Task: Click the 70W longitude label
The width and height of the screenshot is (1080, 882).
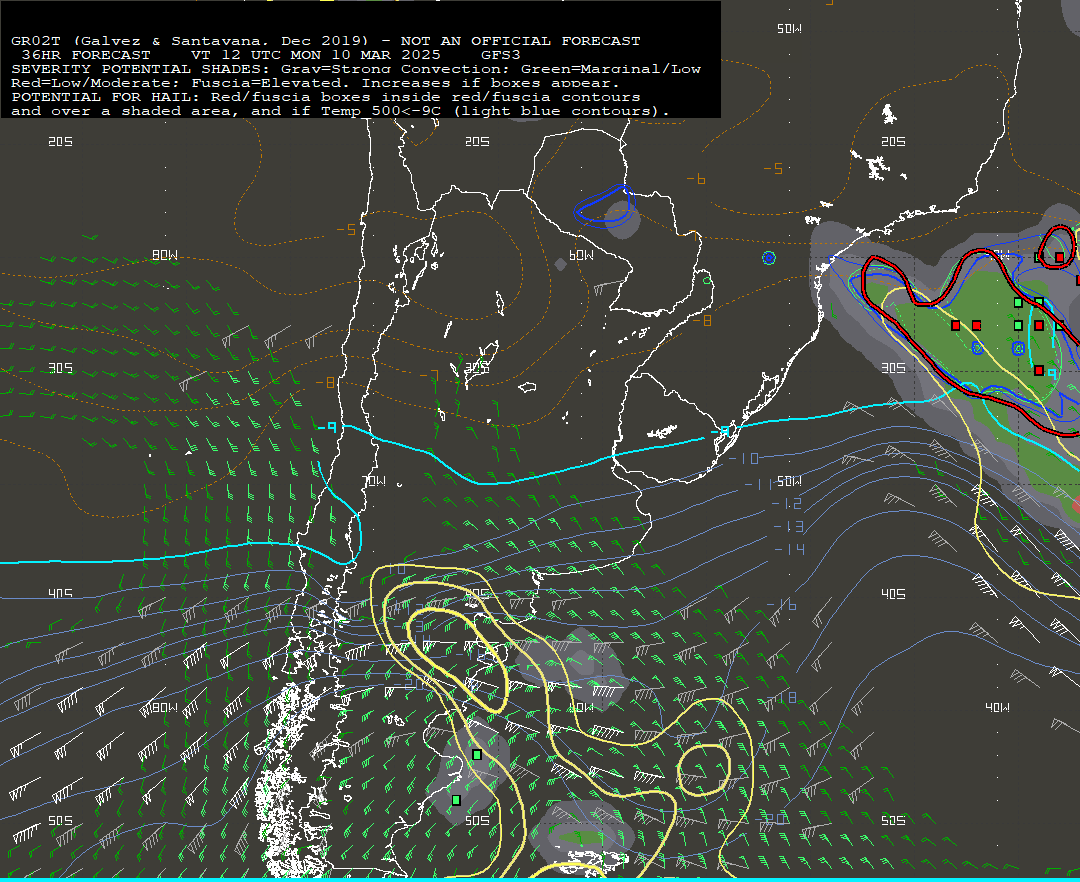Action: tap(374, 481)
